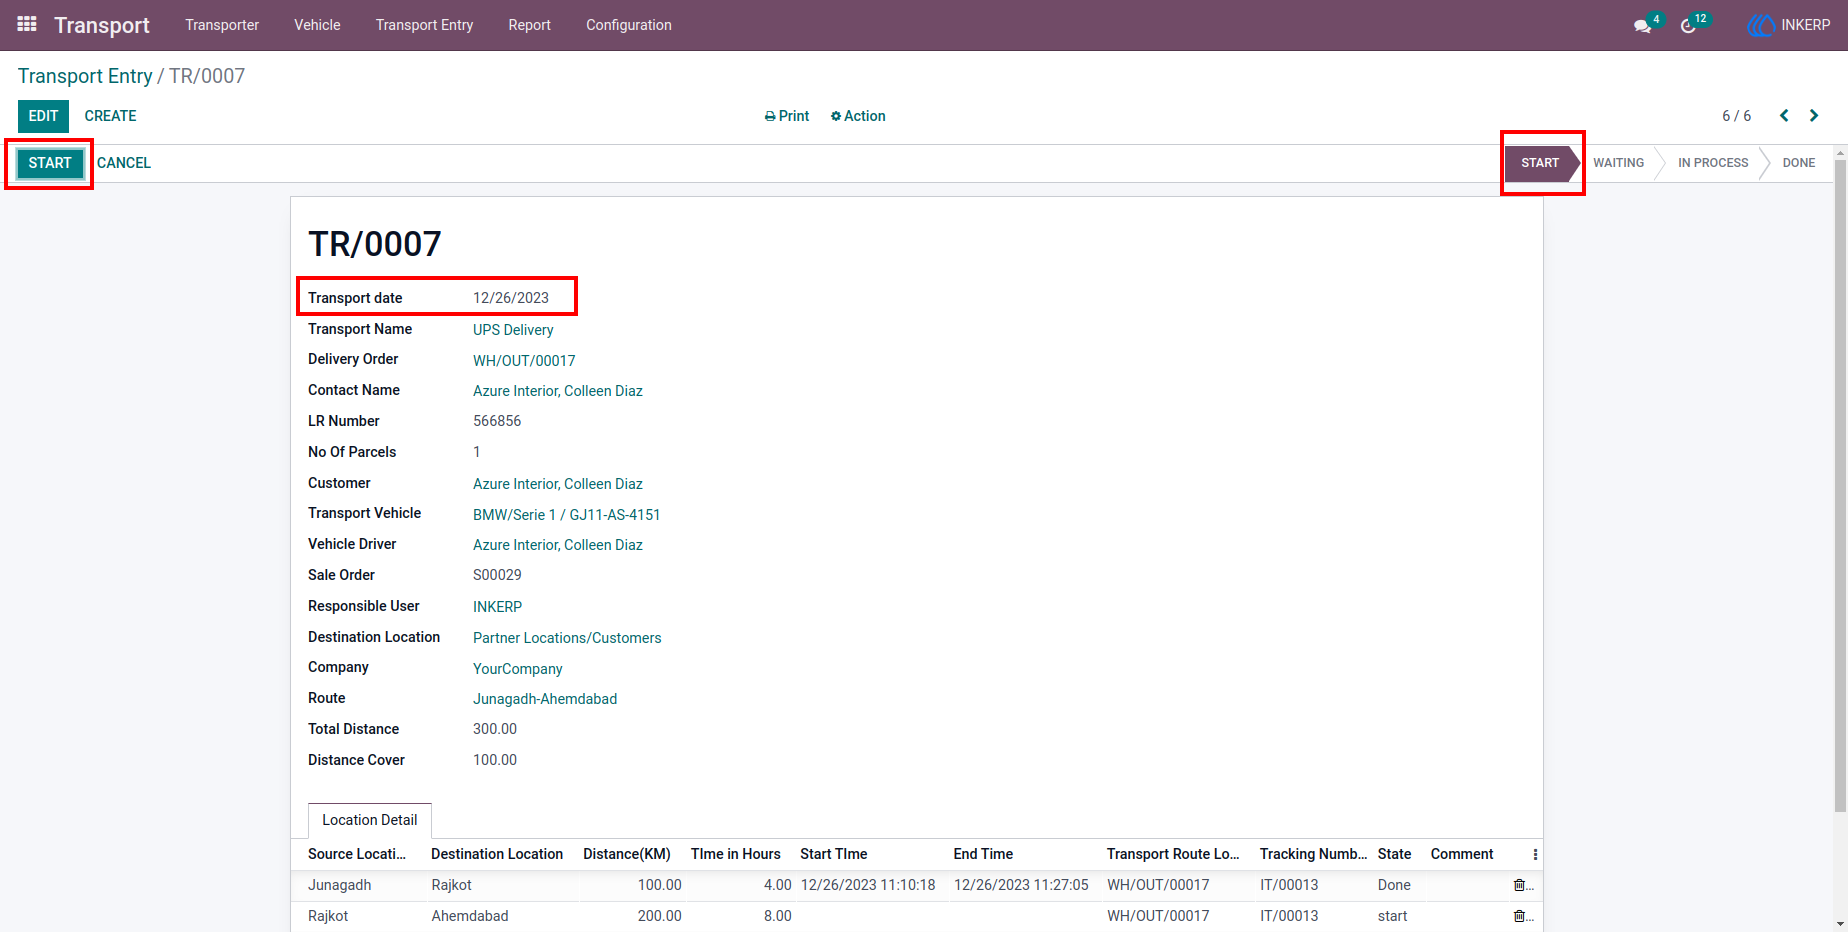Click the Done state in Junagadh row

[x=1394, y=885]
